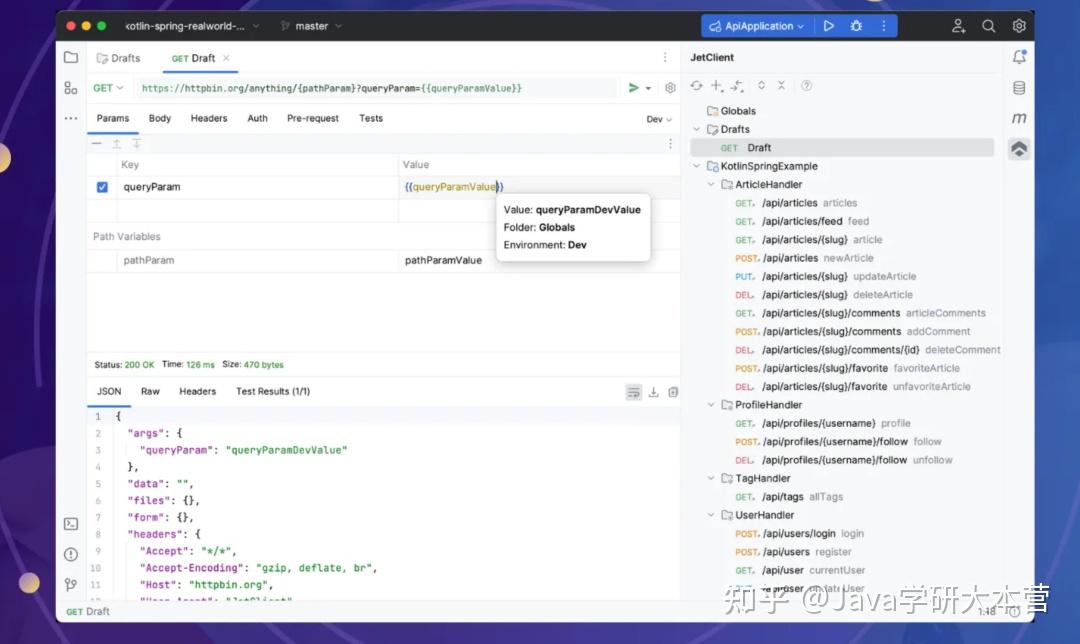Click the help button in JetClient toolbar

(806, 87)
